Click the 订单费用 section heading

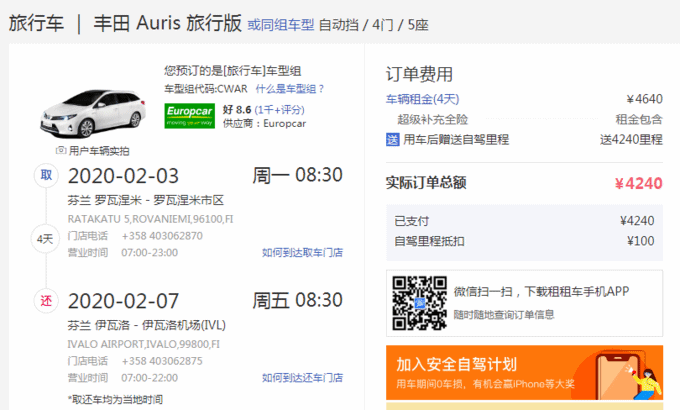pos(419,75)
